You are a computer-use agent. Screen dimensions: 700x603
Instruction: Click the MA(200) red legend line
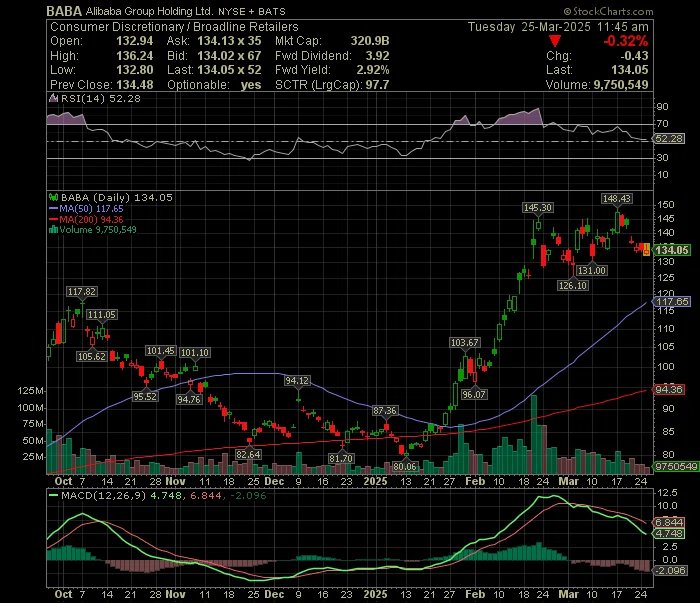click(x=53, y=220)
